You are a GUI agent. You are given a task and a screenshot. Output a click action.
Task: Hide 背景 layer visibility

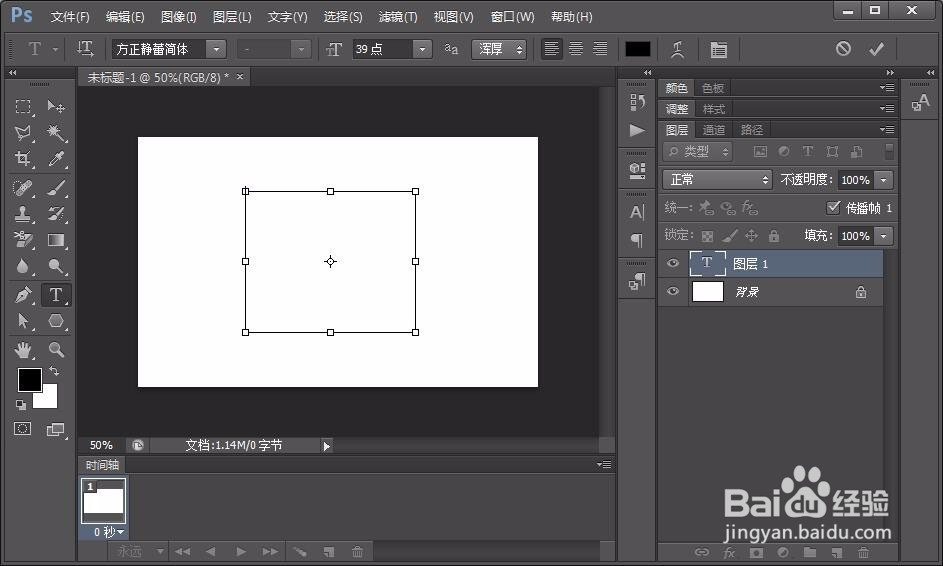tap(673, 291)
